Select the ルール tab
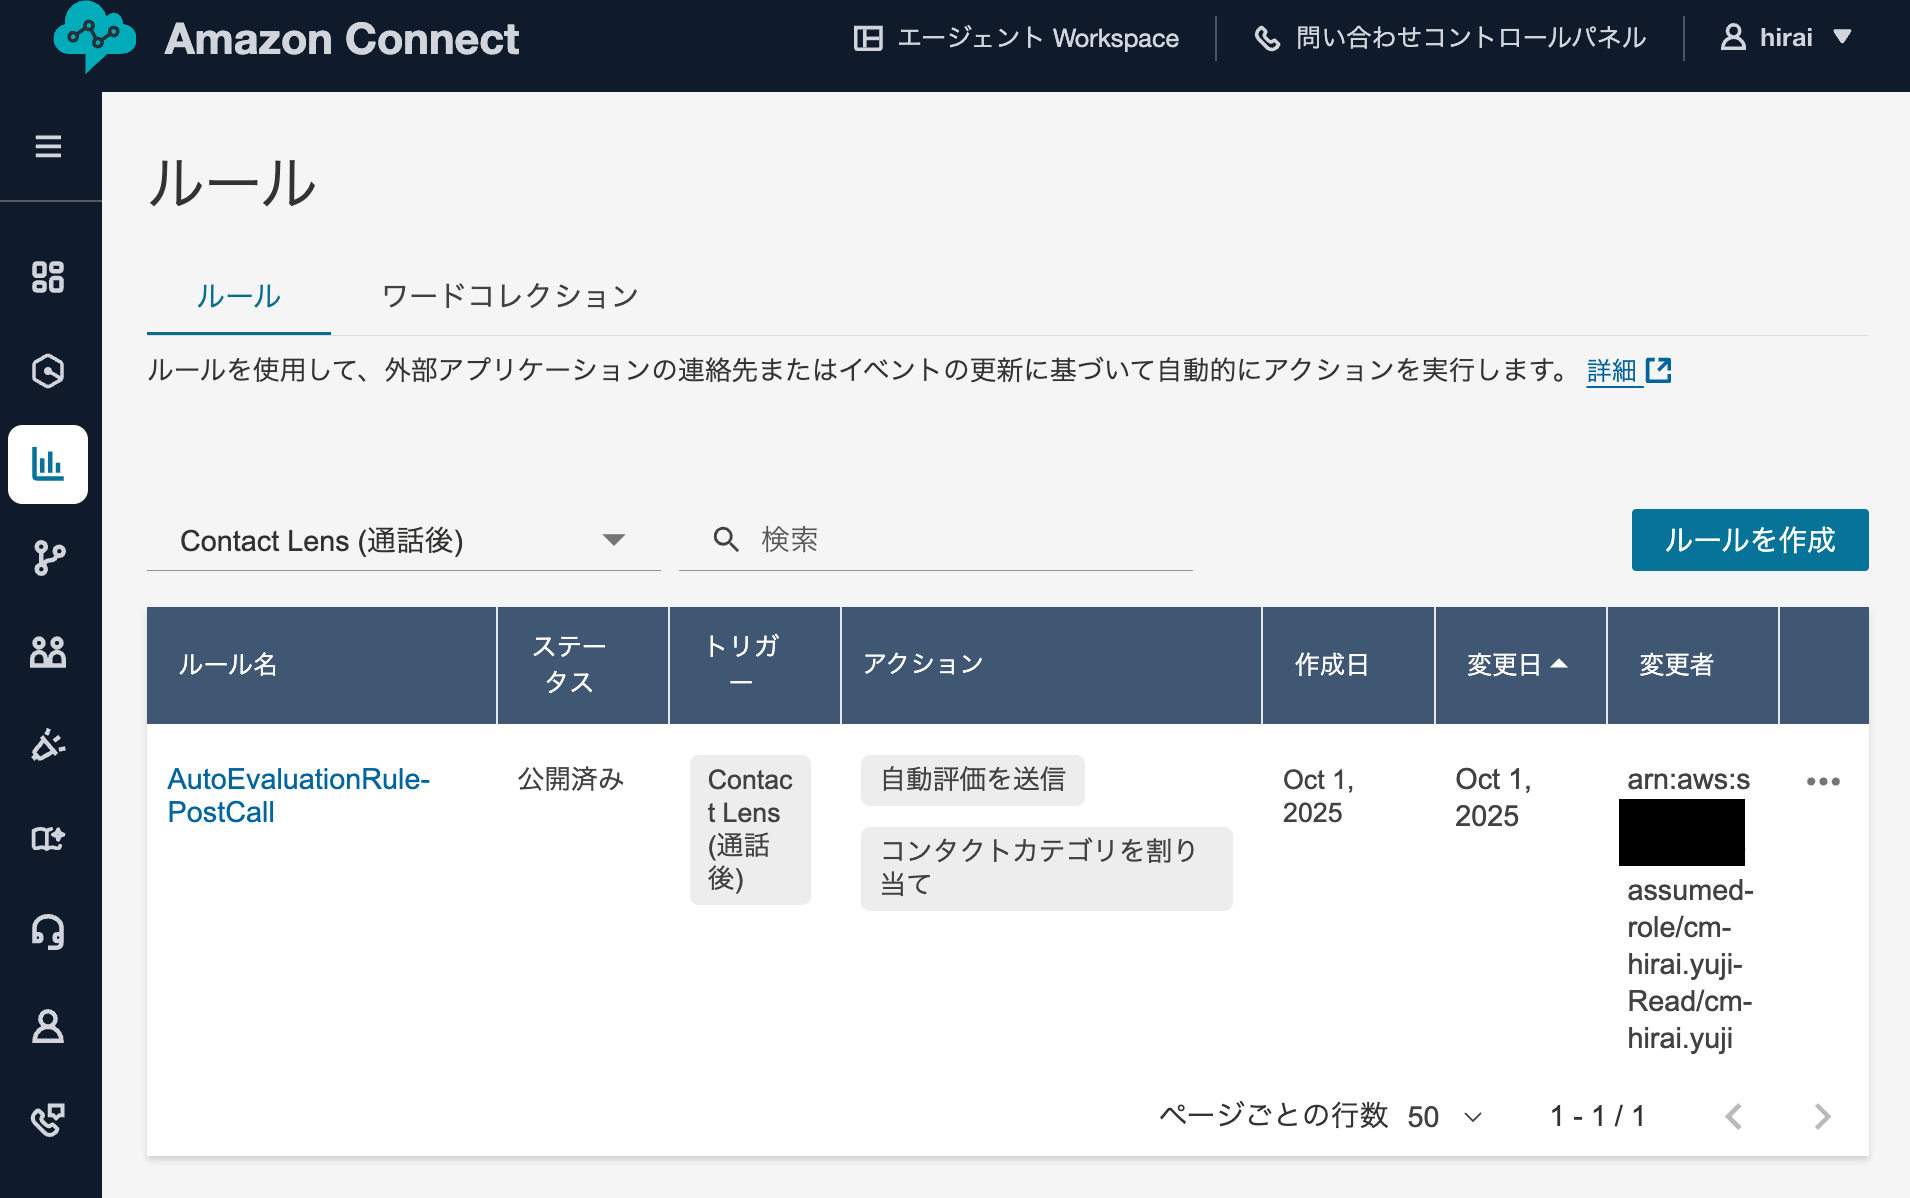Screen dimensions: 1910x1198 click(x=238, y=296)
